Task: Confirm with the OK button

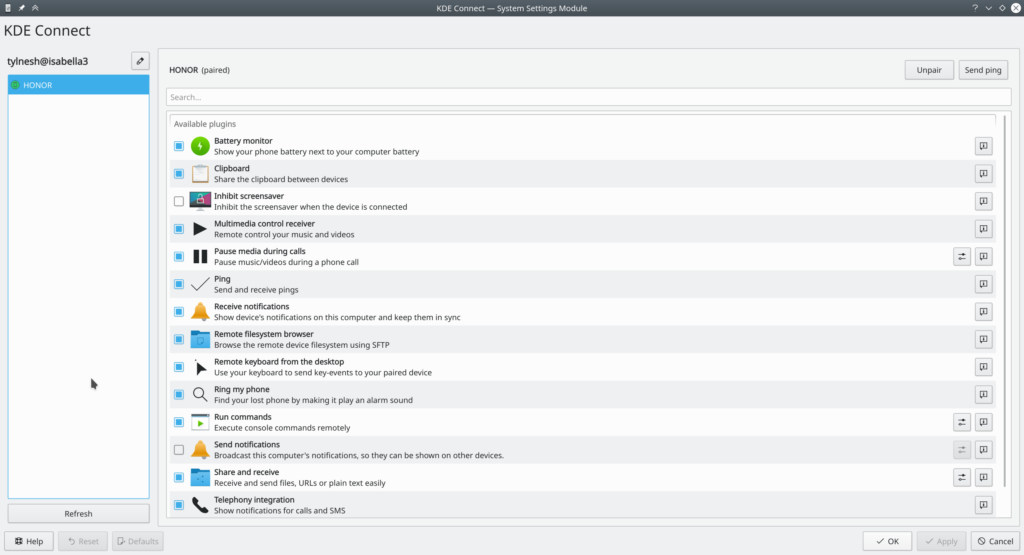Action: [x=887, y=541]
